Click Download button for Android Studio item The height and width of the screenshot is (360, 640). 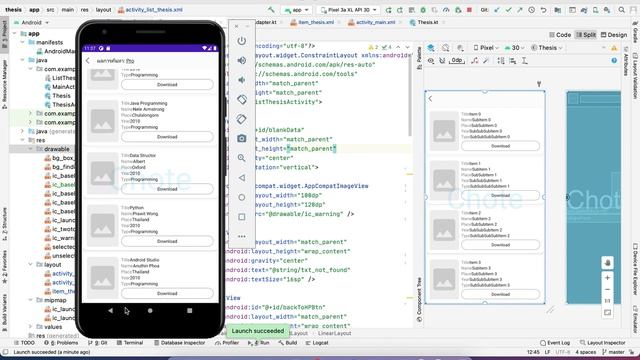(x=167, y=293)
